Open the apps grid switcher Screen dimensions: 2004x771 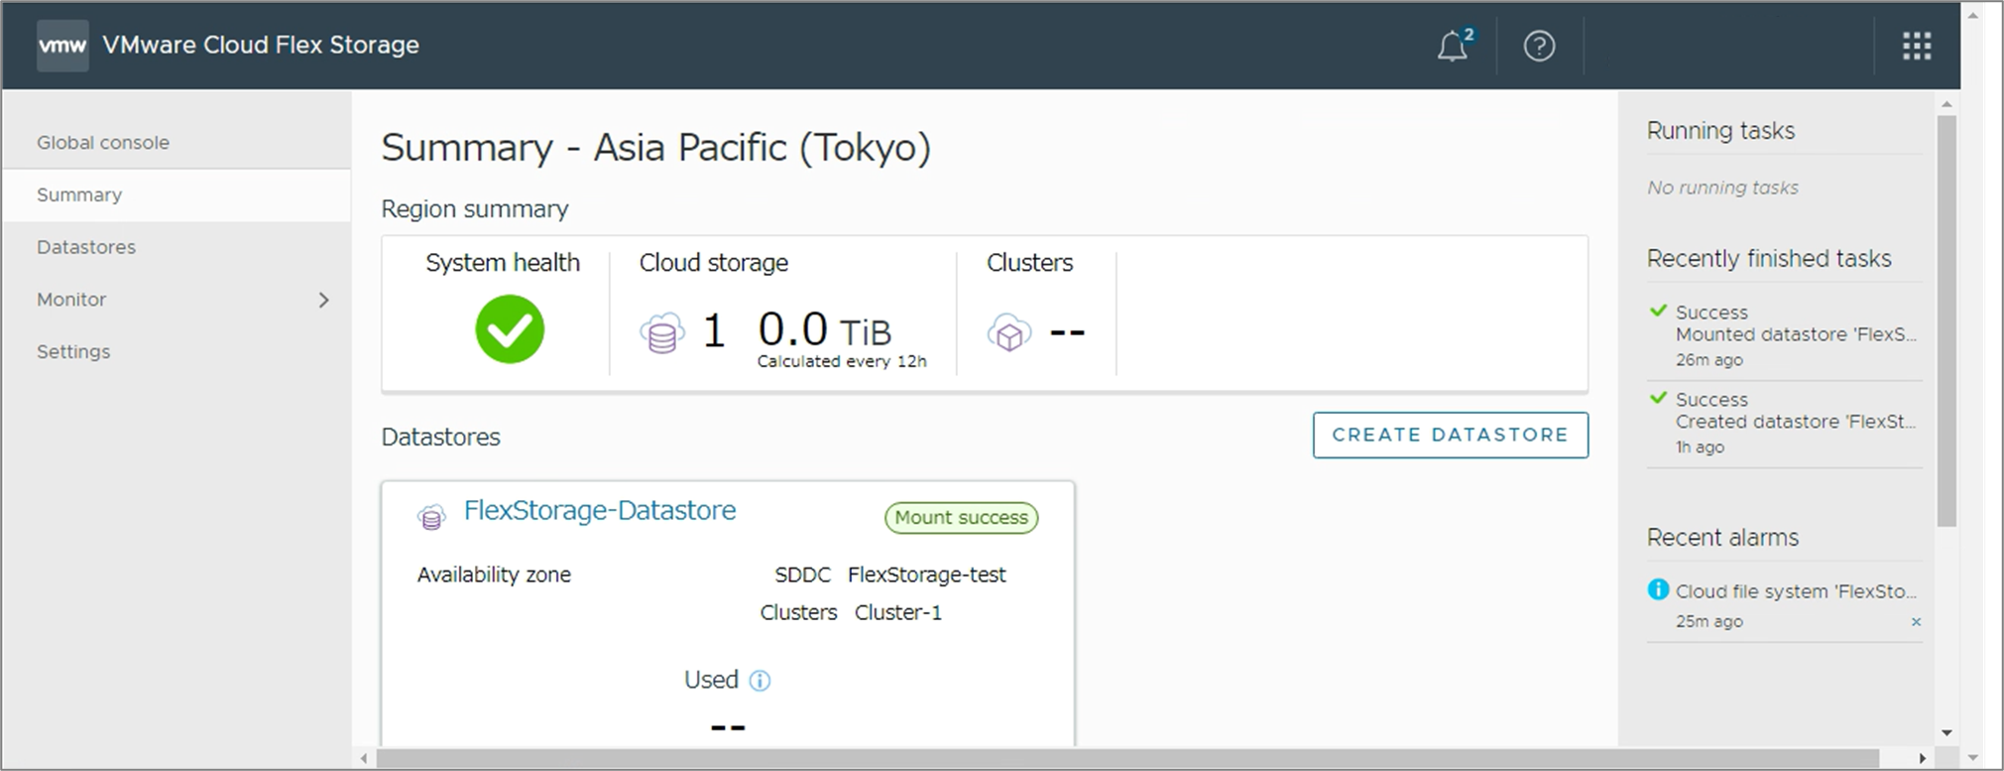[x=1916, y=46]
